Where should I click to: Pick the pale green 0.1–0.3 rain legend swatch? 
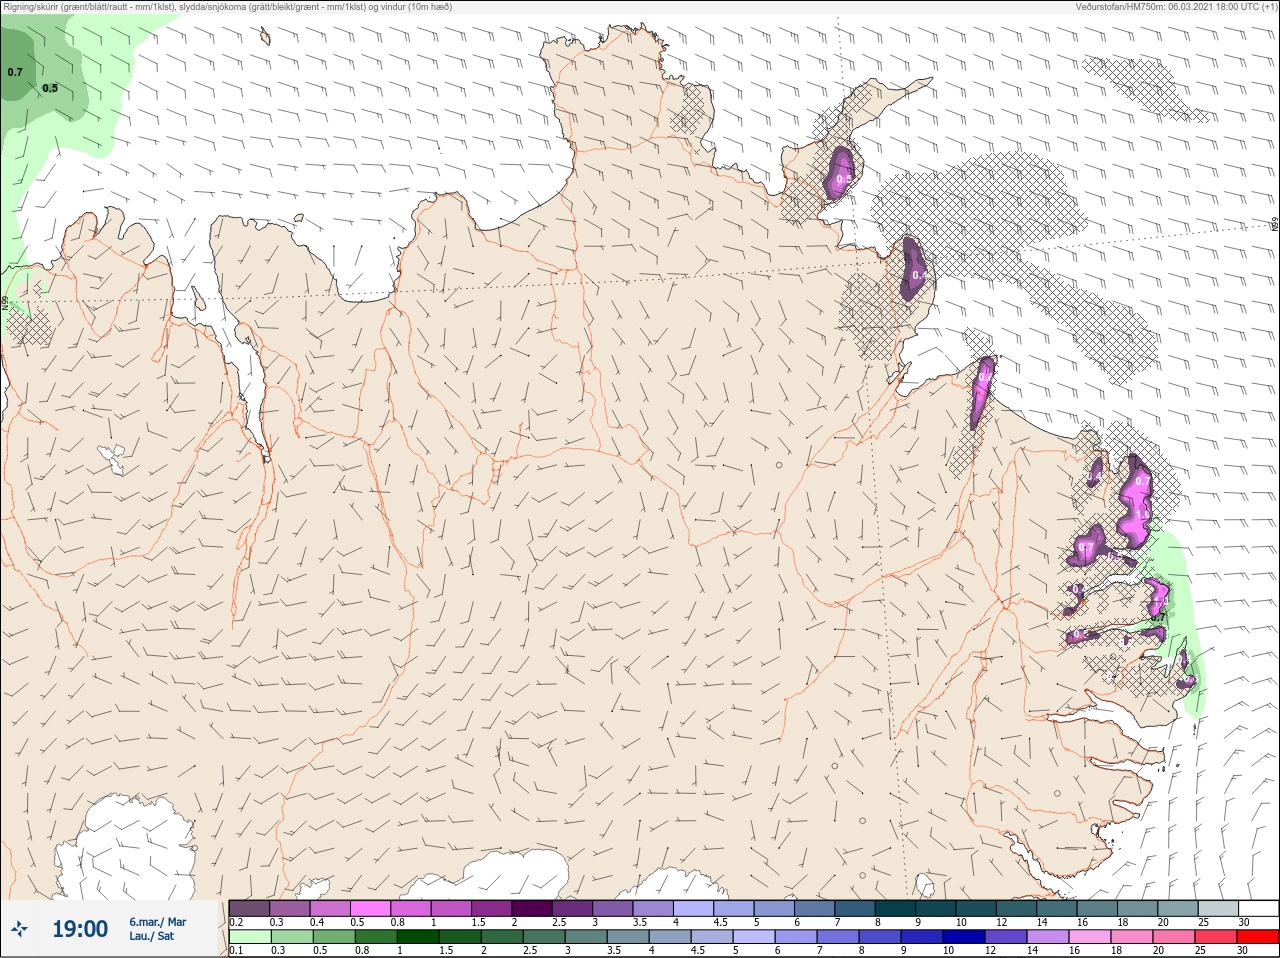pos(250,937)
